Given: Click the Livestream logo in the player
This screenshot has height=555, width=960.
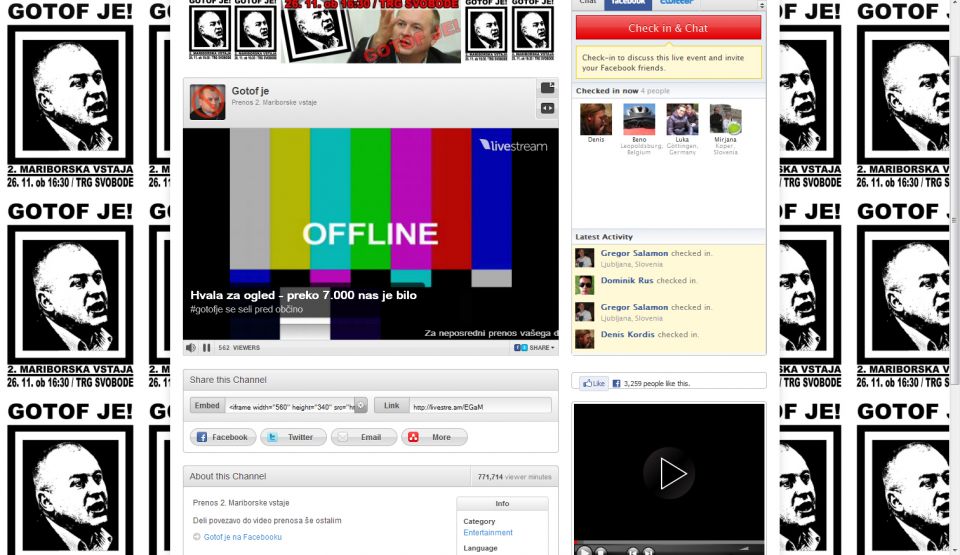Looking at the screenshot, I should (x=513, y=146).
